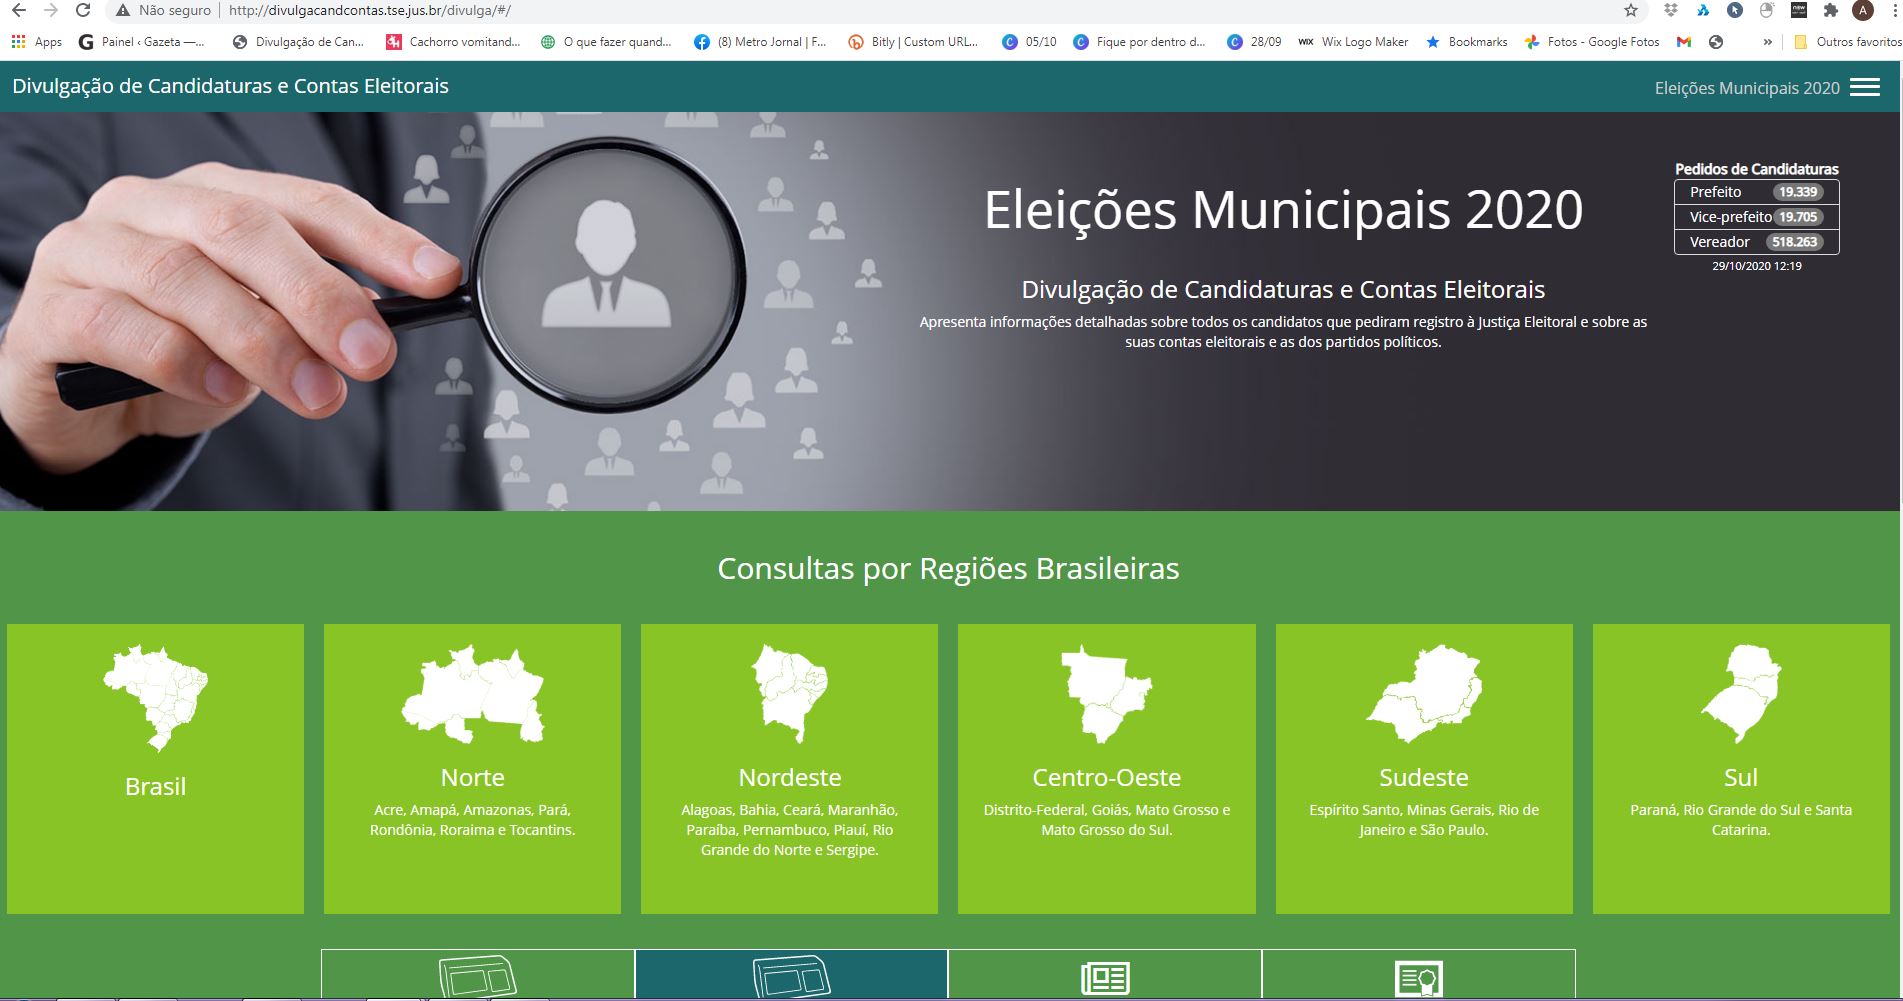Viewport: 1903px width, 1001px height.
Task: Select the Norte region map icon
Action: click(472, 695)
